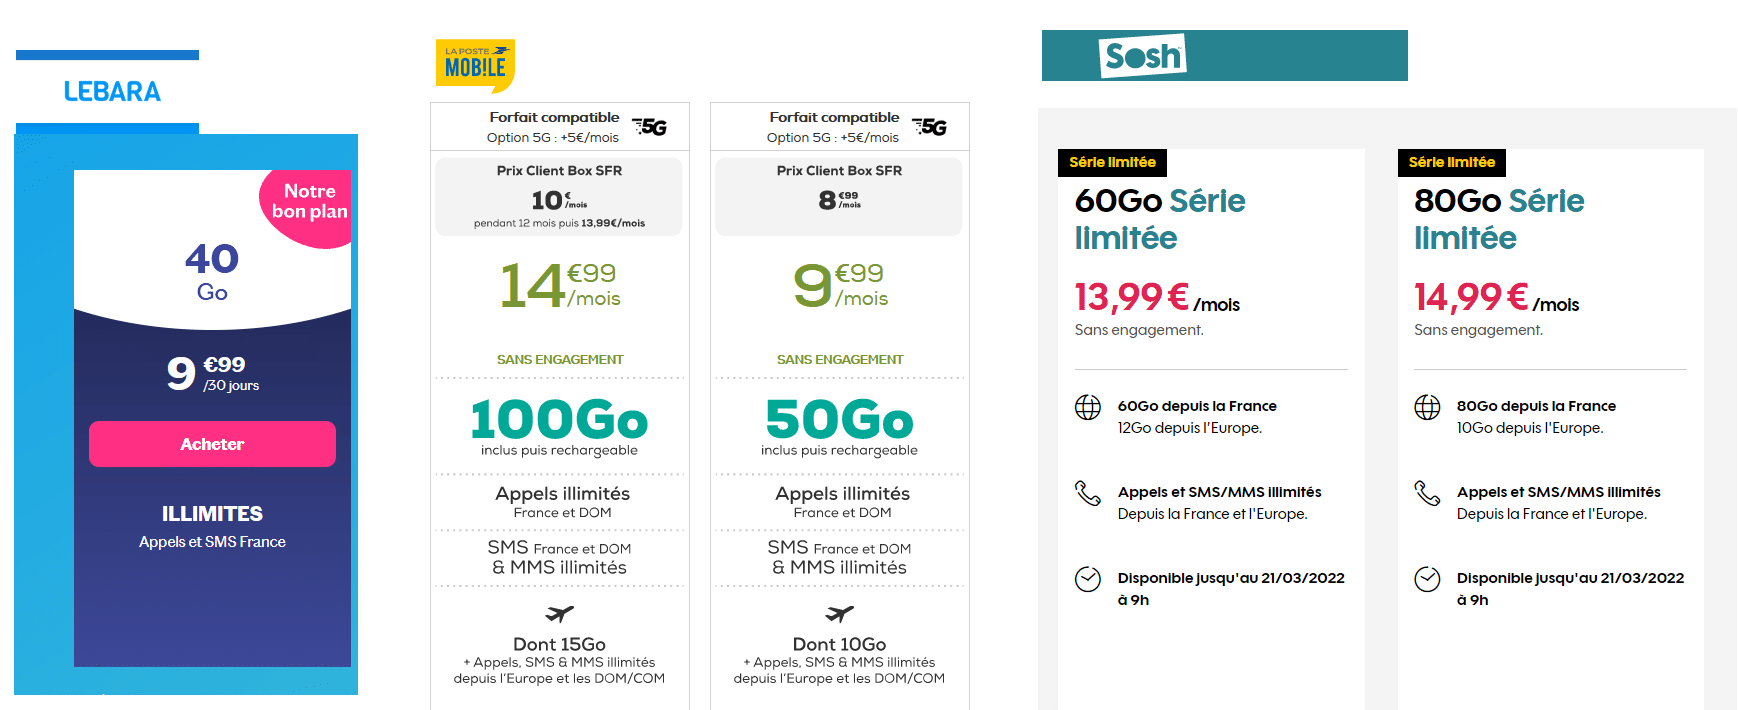Click the Acheter button on the Lebara plan
This screenshot has width=1738, height=710.
coord(212,444)
